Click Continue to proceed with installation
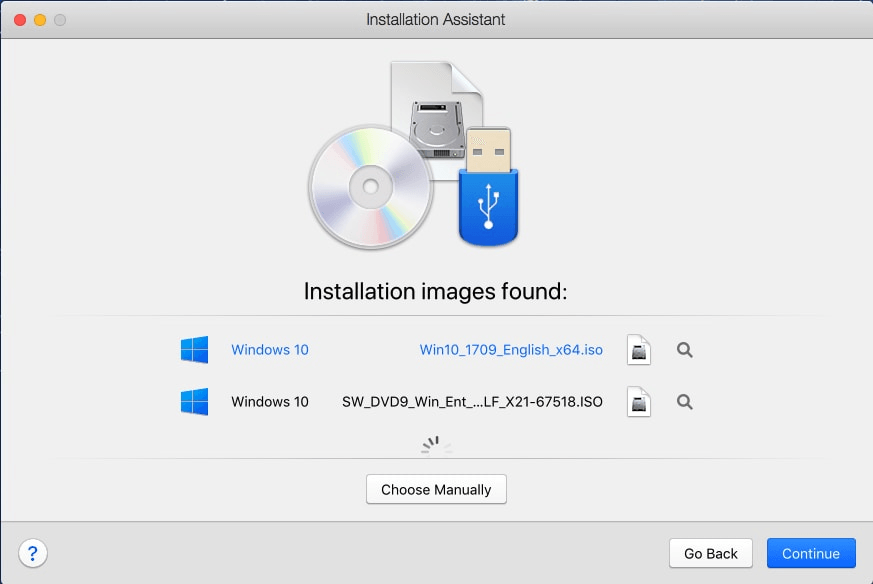873x584 pixels. [810, 553]
